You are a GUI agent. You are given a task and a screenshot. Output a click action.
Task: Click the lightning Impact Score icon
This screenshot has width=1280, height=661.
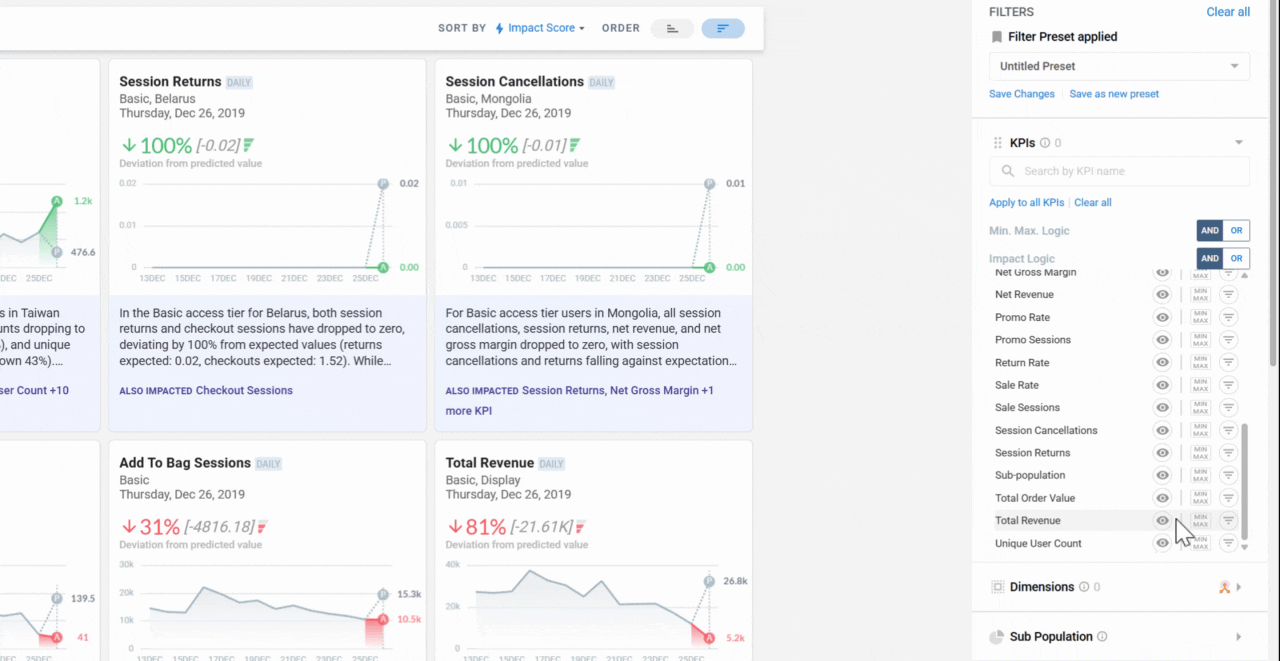(x=500, y=28)
